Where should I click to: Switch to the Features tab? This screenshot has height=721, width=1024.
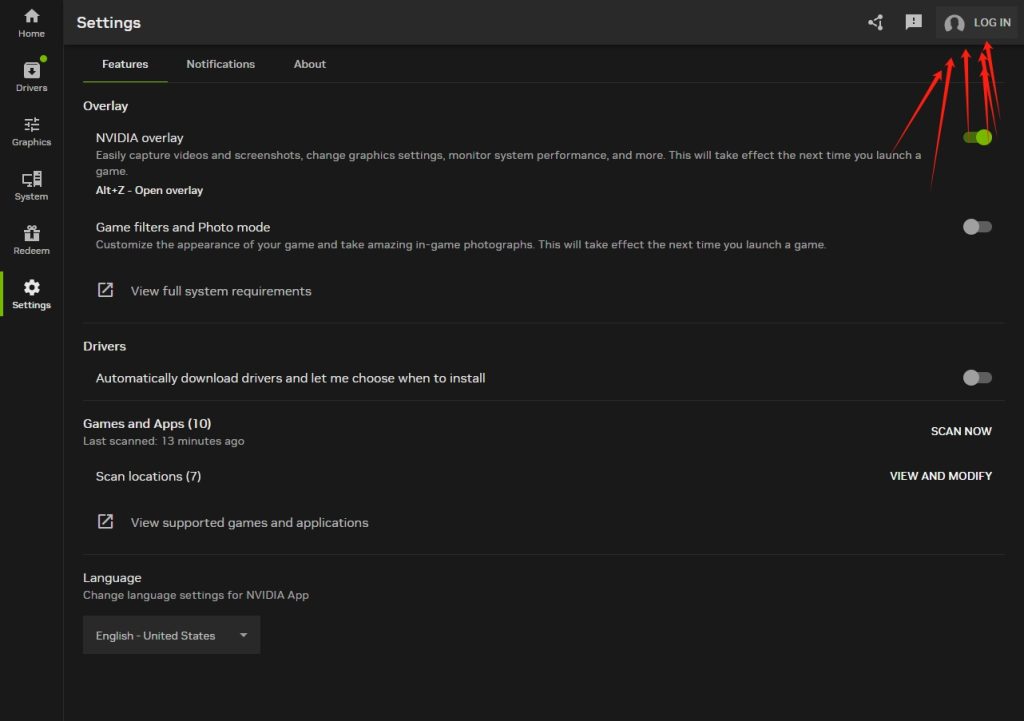pos(125,64)
